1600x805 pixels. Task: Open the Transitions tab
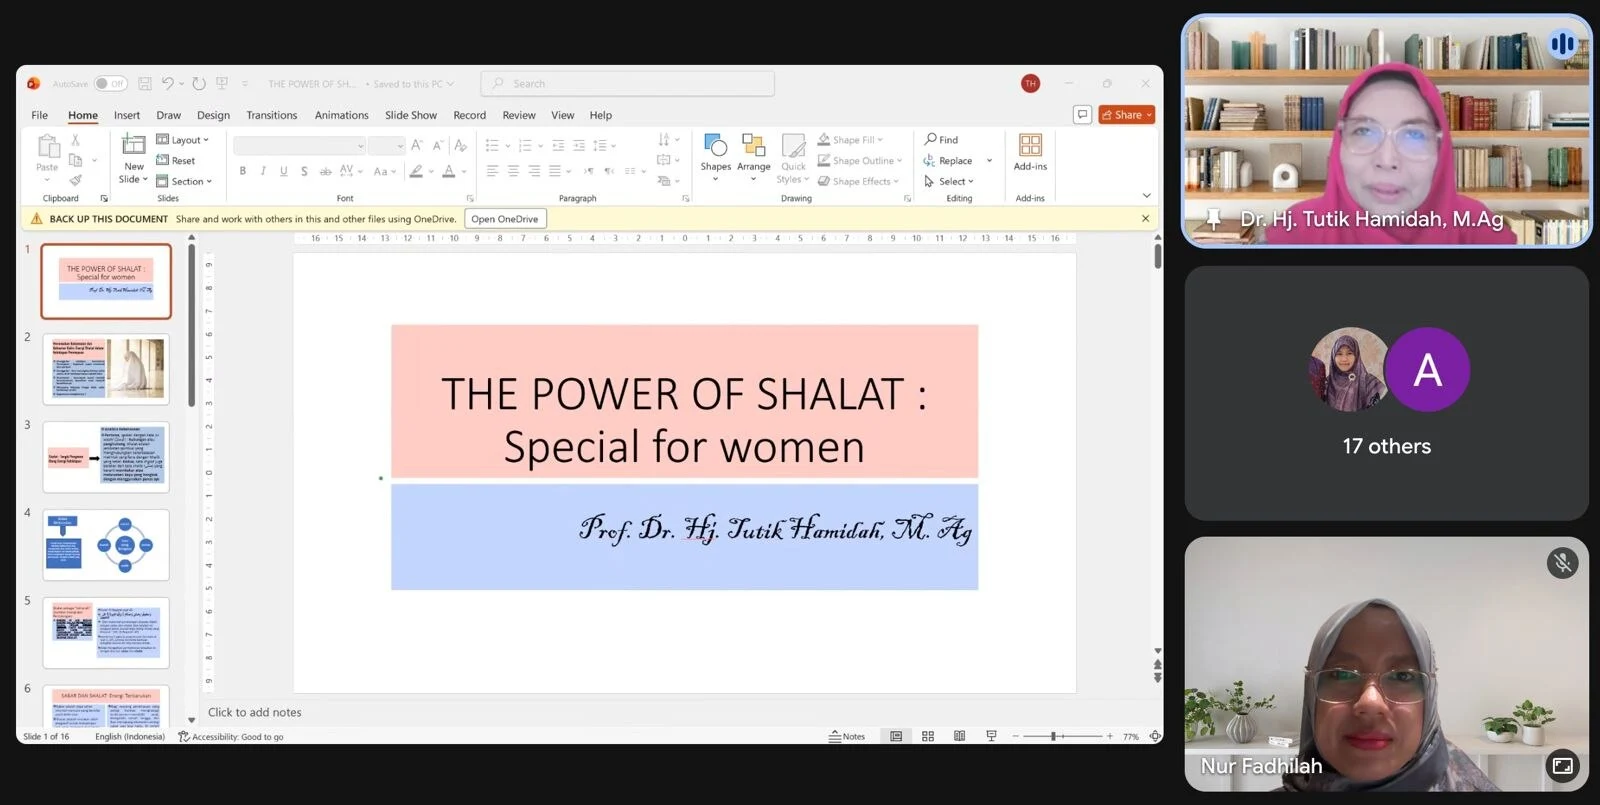272,115
